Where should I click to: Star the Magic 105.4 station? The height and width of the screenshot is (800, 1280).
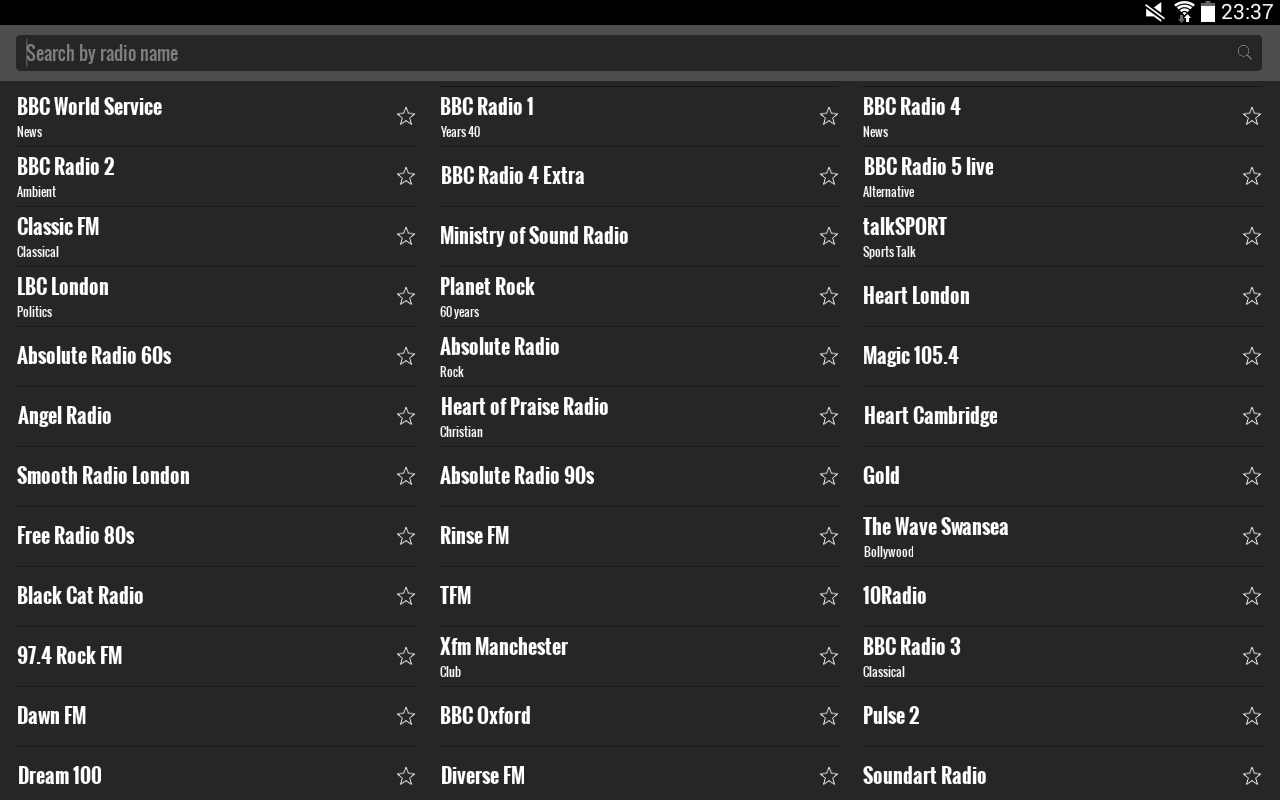[1252, 356]
